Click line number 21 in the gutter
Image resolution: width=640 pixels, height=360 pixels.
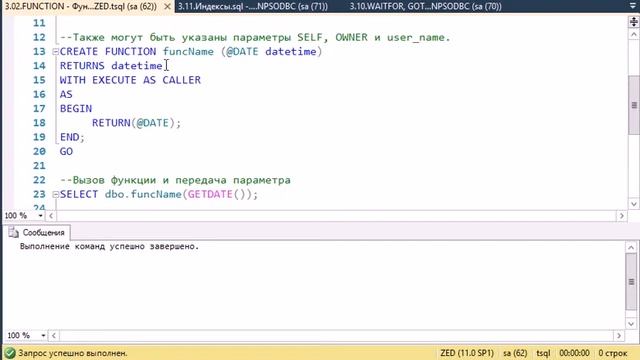coord(39,166)
